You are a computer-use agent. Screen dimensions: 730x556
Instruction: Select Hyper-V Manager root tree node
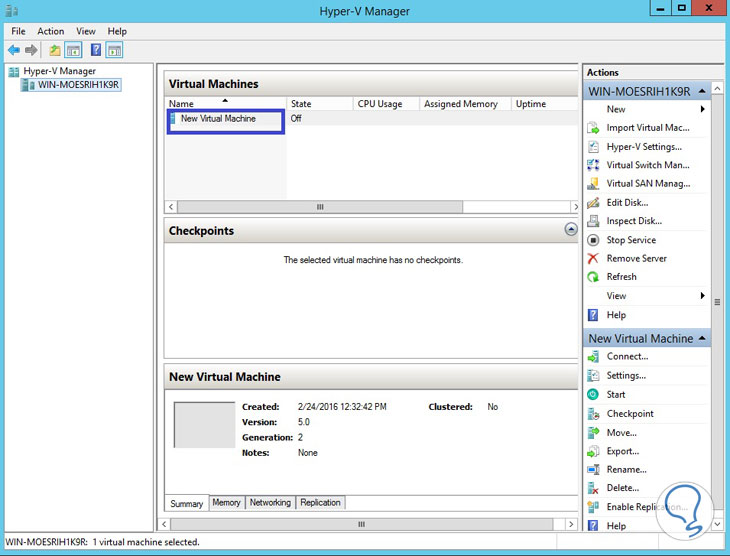(x=60, y=71)
